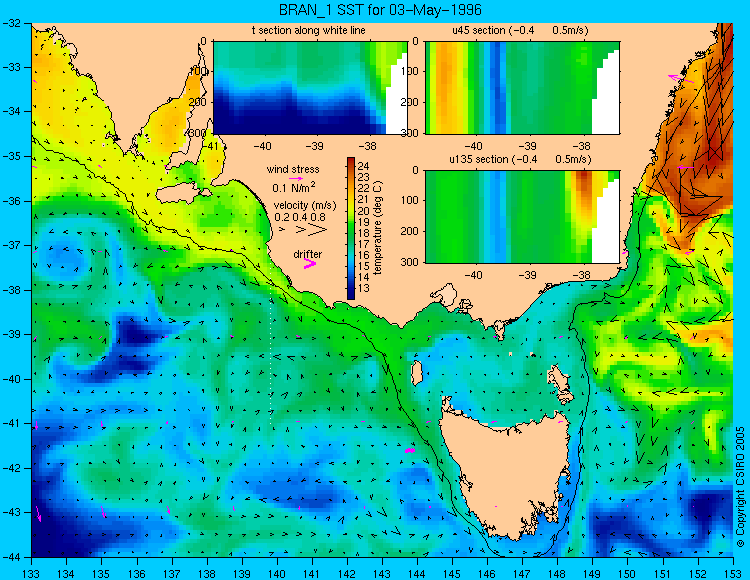Click the magenta drifter marker west of Tasmania
The width and height of the screenshot is (750, 580).
point(410,450)
